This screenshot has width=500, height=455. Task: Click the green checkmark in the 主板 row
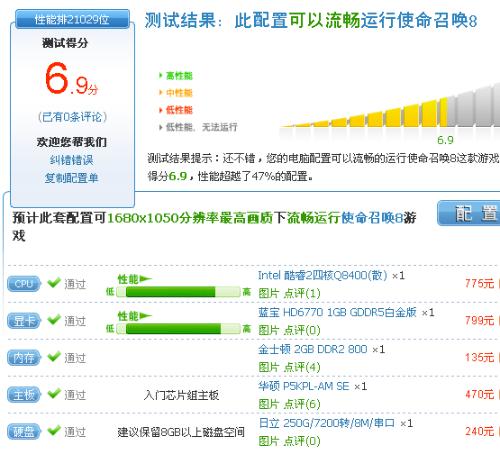coord(54,394)
